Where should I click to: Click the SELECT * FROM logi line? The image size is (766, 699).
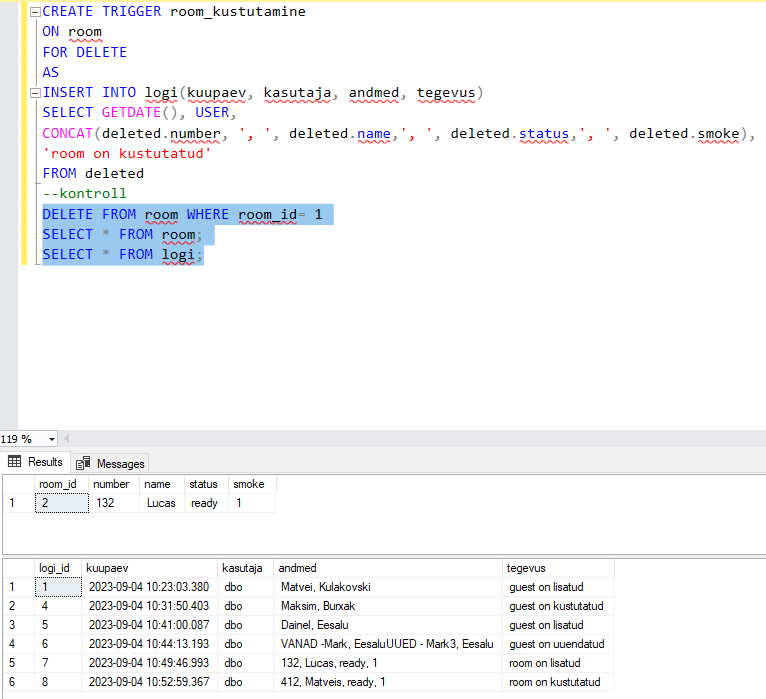122,254
